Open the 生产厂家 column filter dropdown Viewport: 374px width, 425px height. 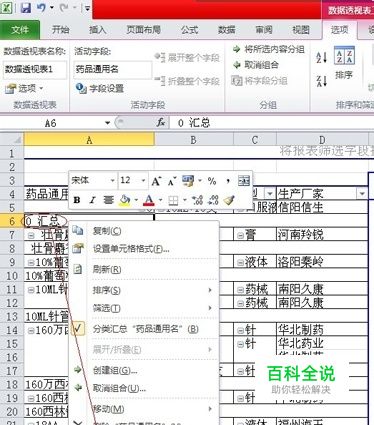(x=362, y=193)
